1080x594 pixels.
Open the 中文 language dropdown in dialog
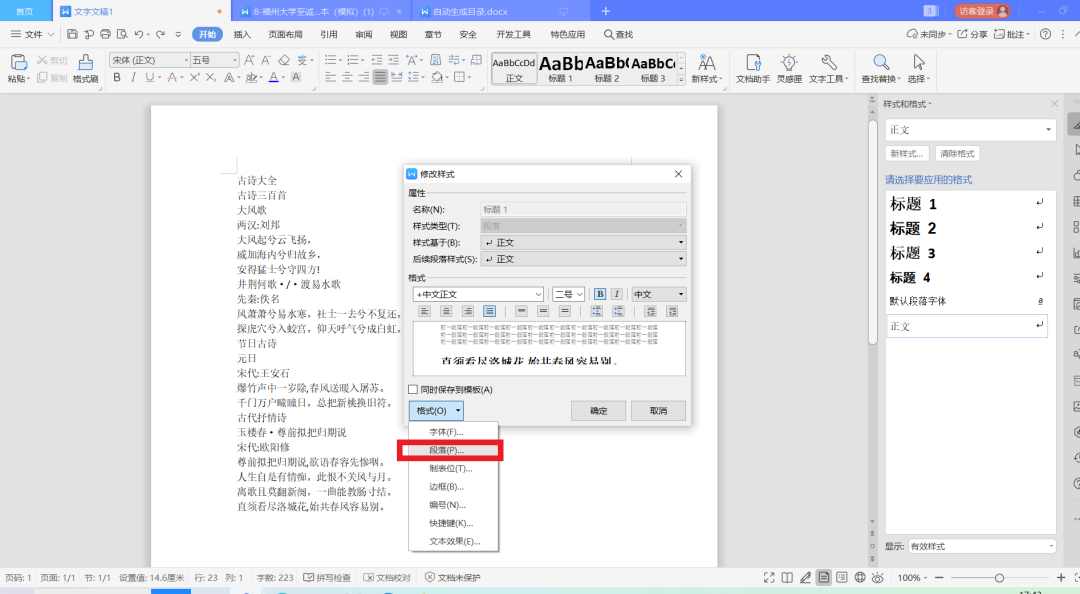658,294
